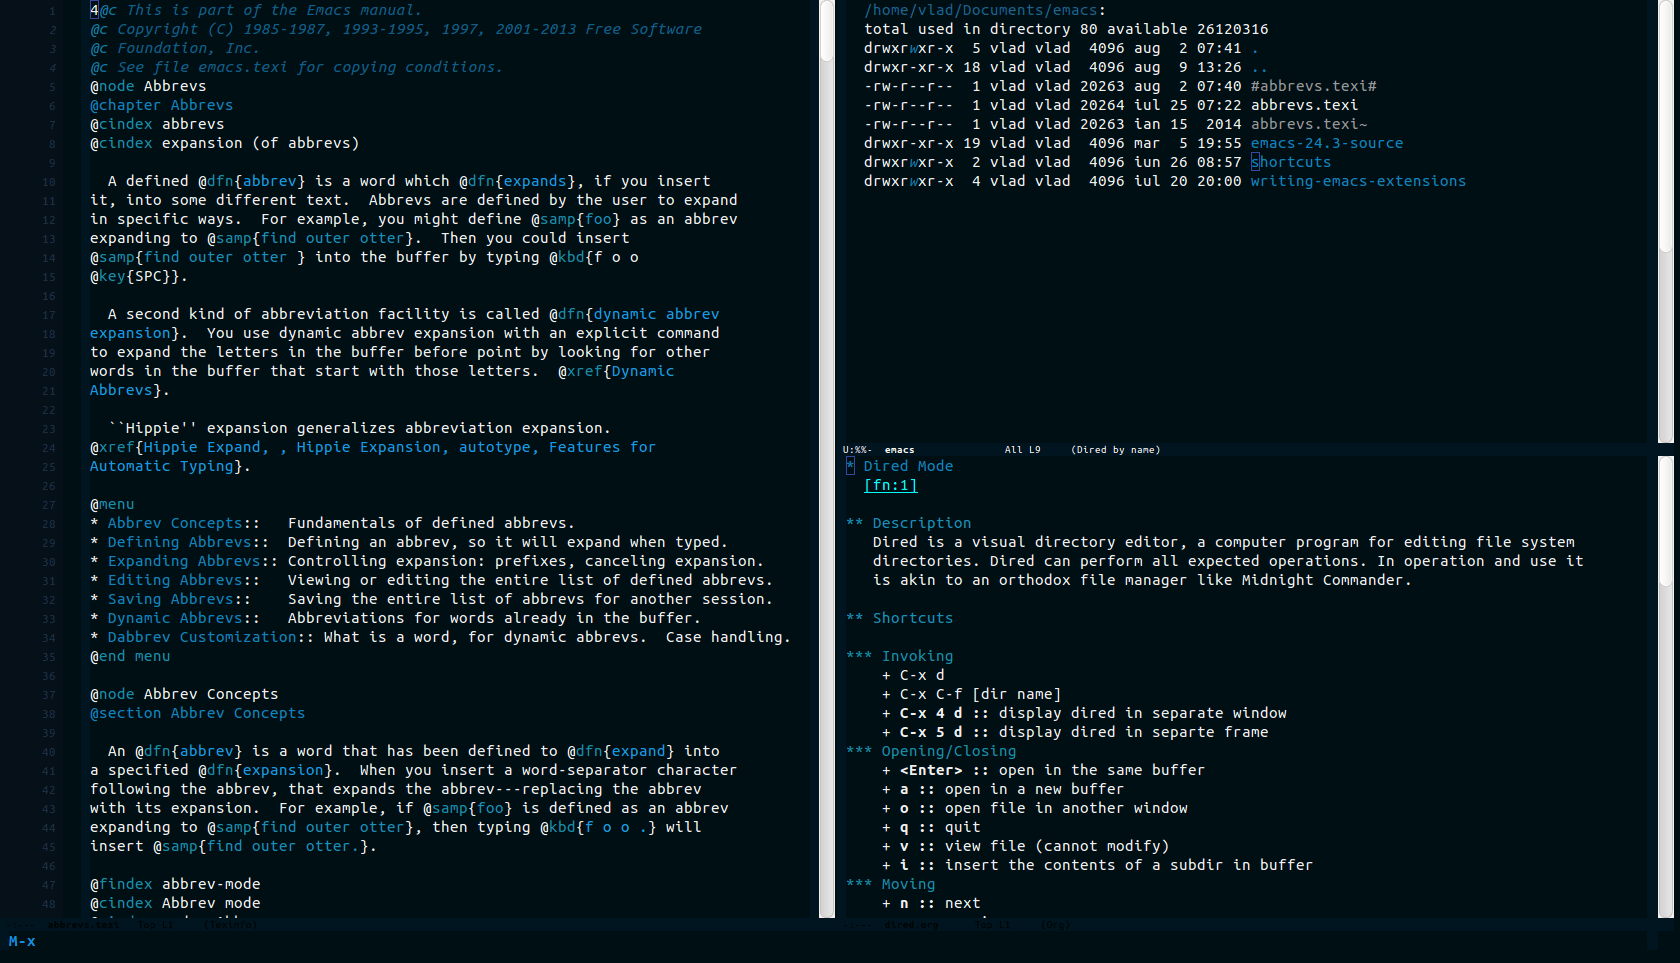This screenshot has width=1680, height=963.
Task: Click the 'U:%%-' buffer status indicator
Action: tap(857, 450)
